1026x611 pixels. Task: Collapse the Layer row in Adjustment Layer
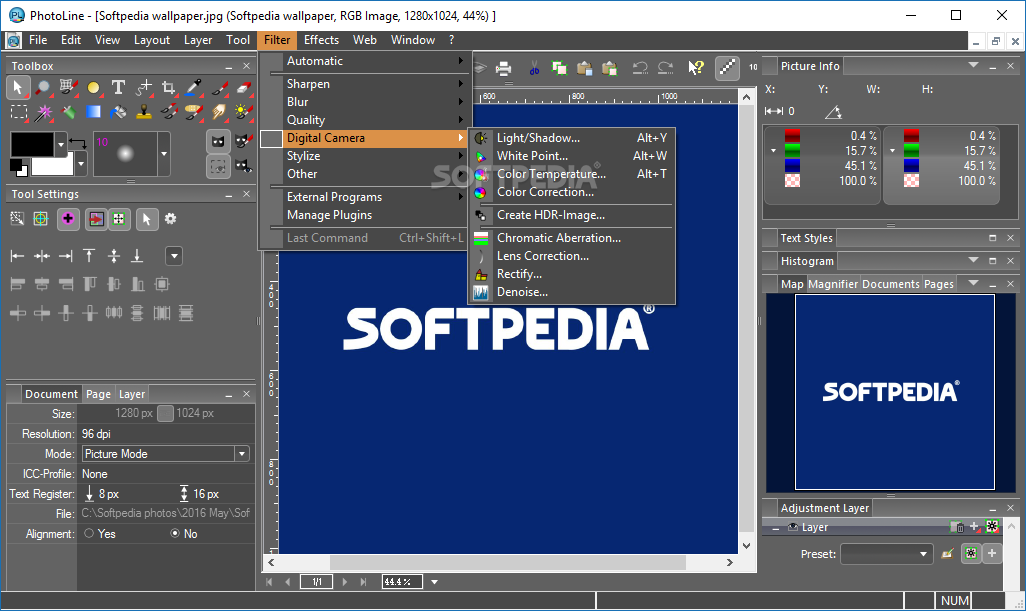click(775, 527)
